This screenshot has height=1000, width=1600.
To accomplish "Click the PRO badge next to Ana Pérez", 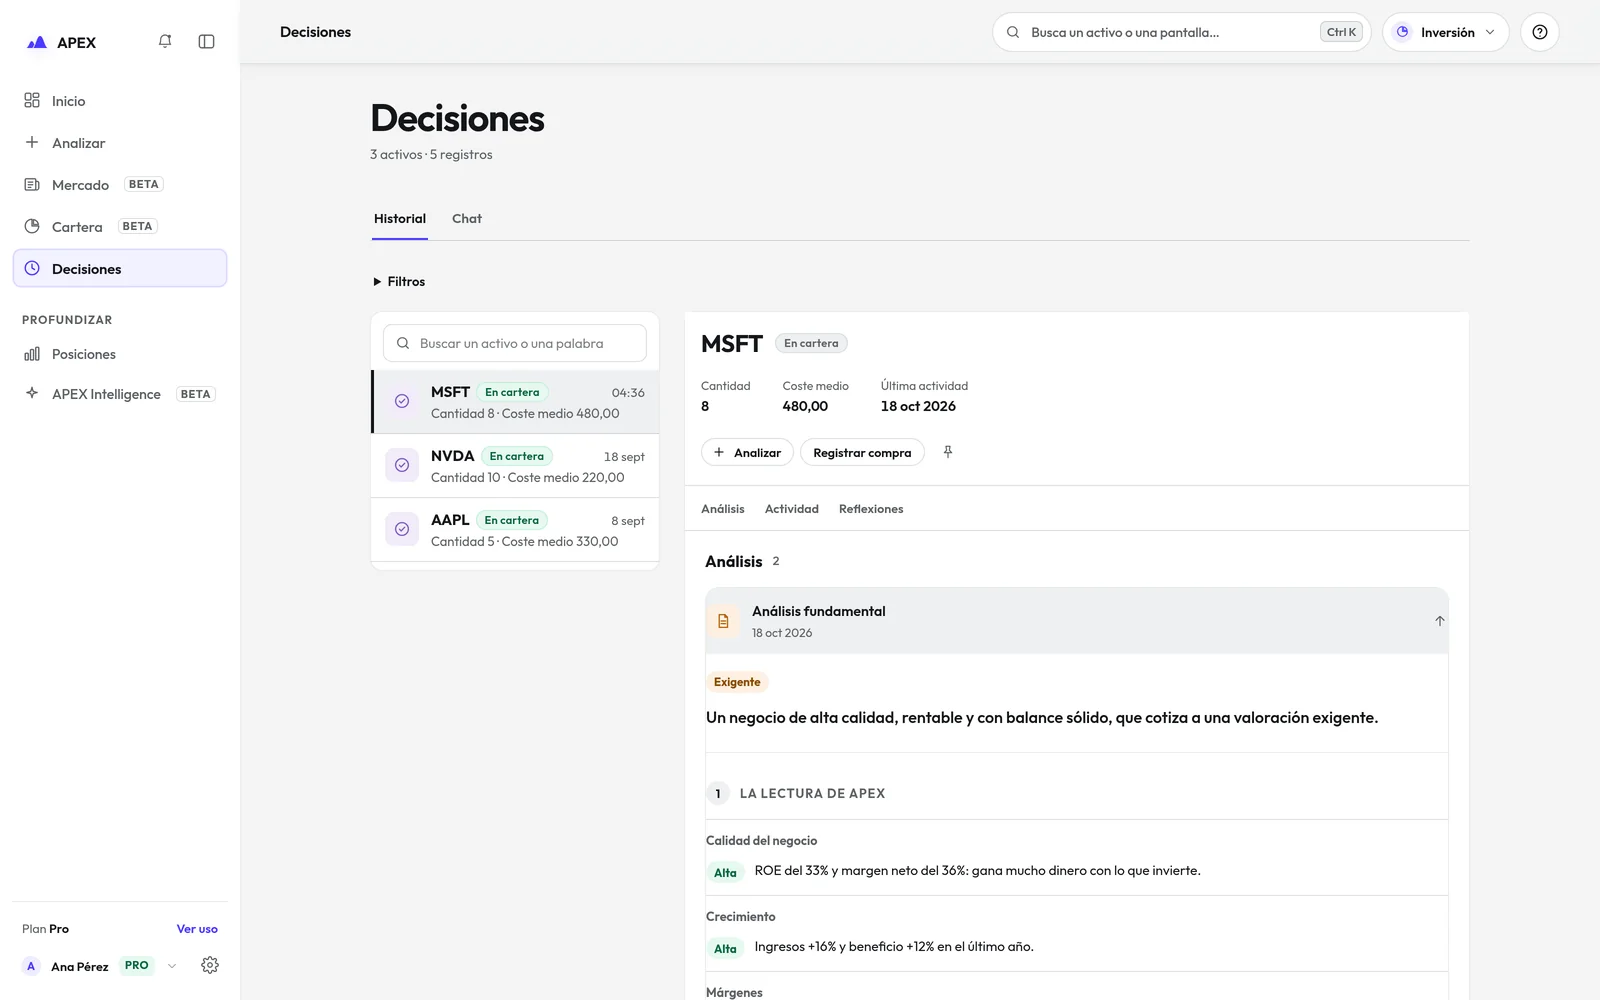I will (x=137, y=966).
